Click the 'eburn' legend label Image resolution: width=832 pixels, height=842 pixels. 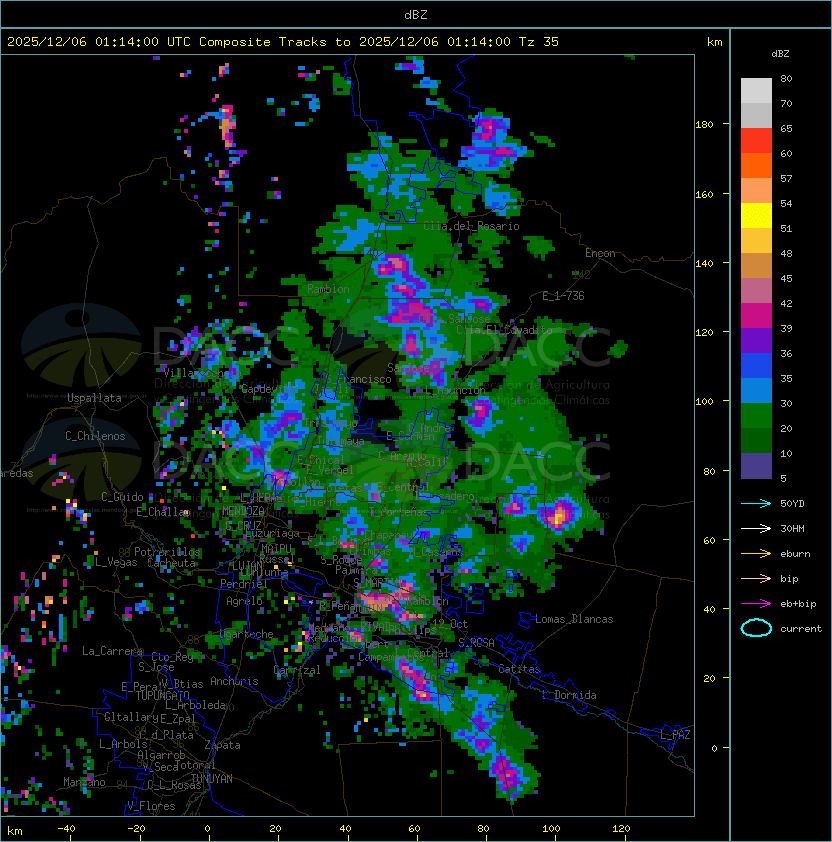(795, 554)
